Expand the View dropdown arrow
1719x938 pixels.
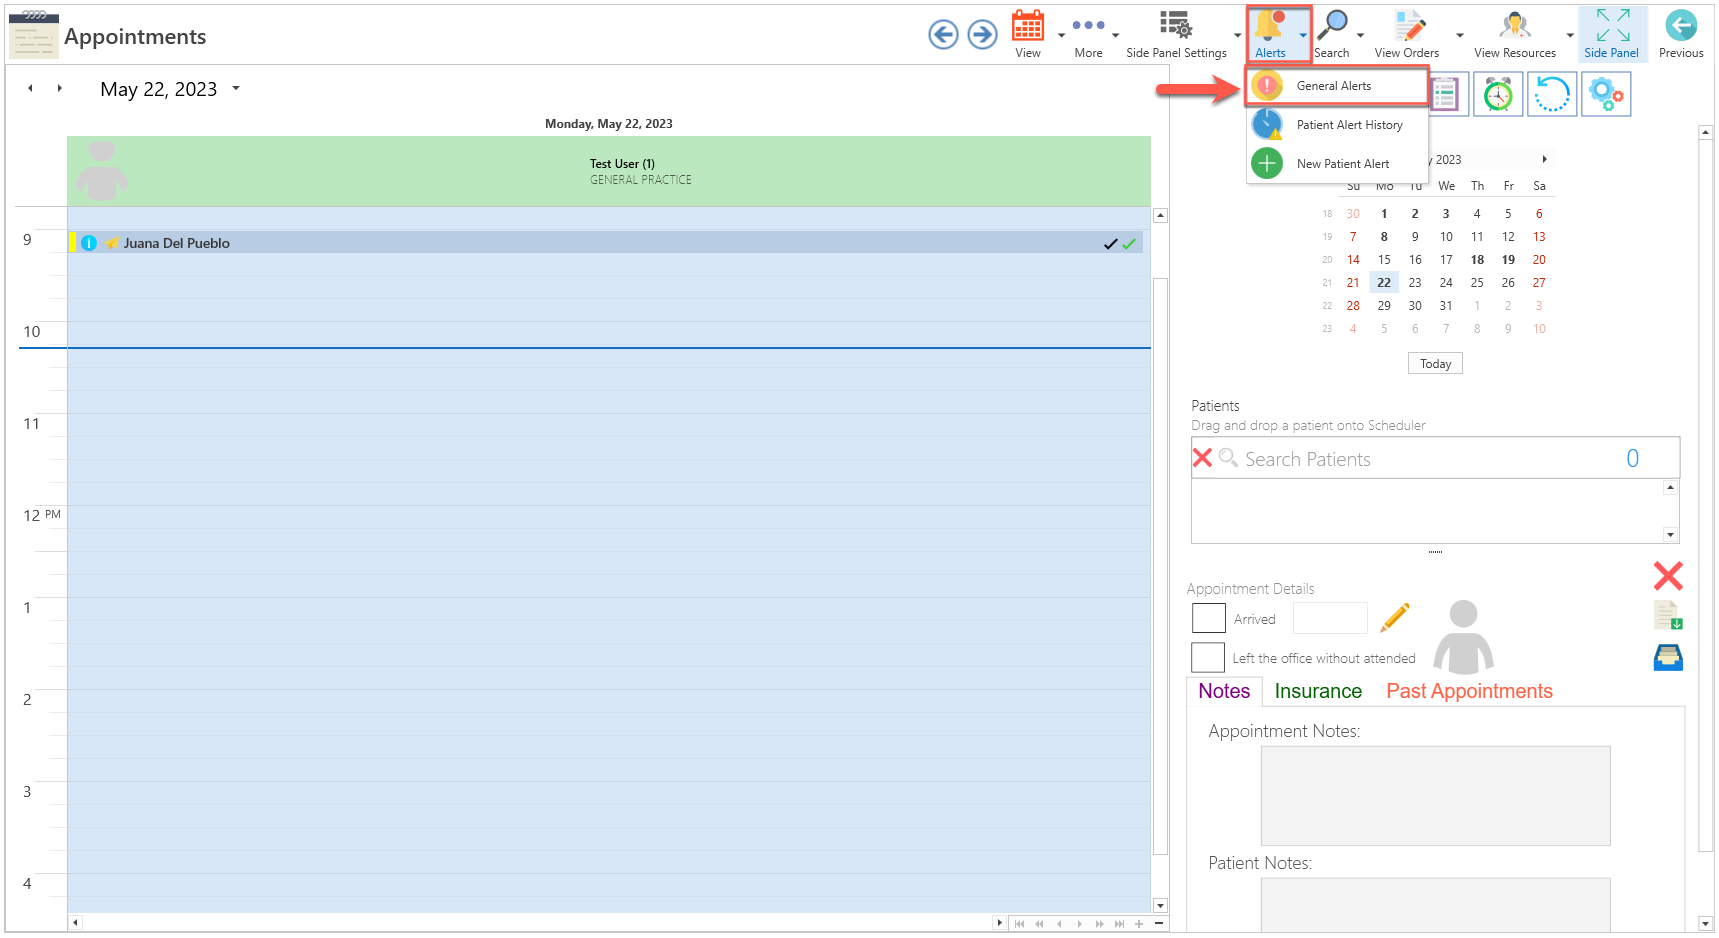(x=1061, y=36)
